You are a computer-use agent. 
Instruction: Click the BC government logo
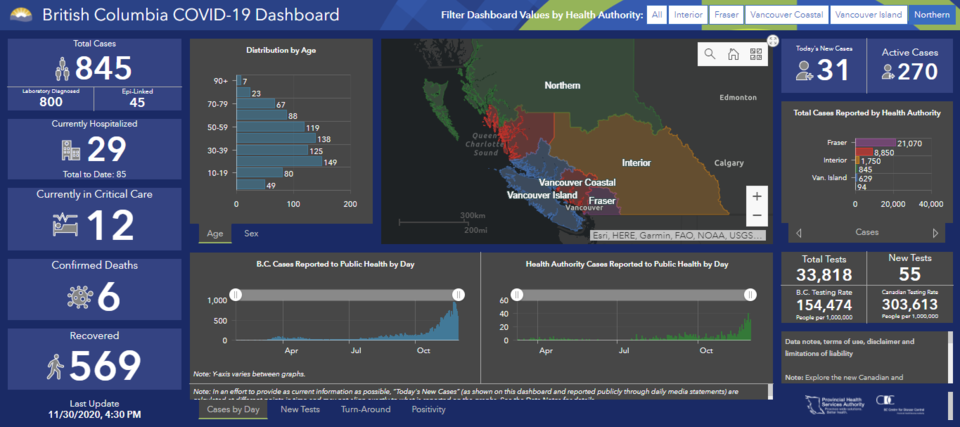point(20,13)
